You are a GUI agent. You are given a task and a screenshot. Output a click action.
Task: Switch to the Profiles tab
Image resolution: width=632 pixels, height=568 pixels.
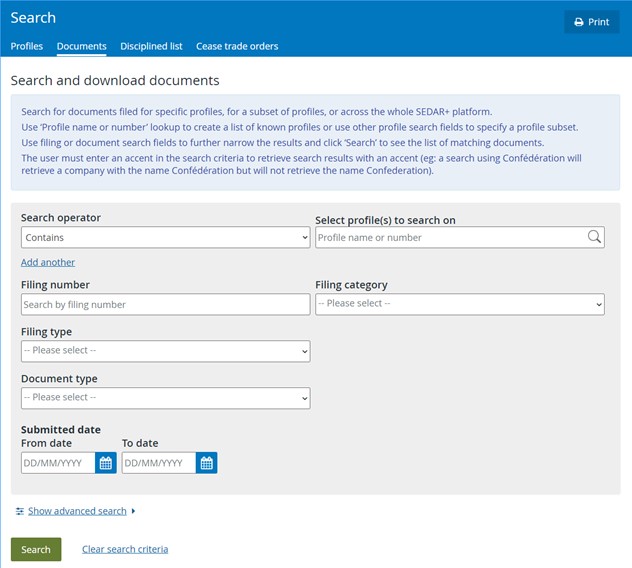coord(27,46)
